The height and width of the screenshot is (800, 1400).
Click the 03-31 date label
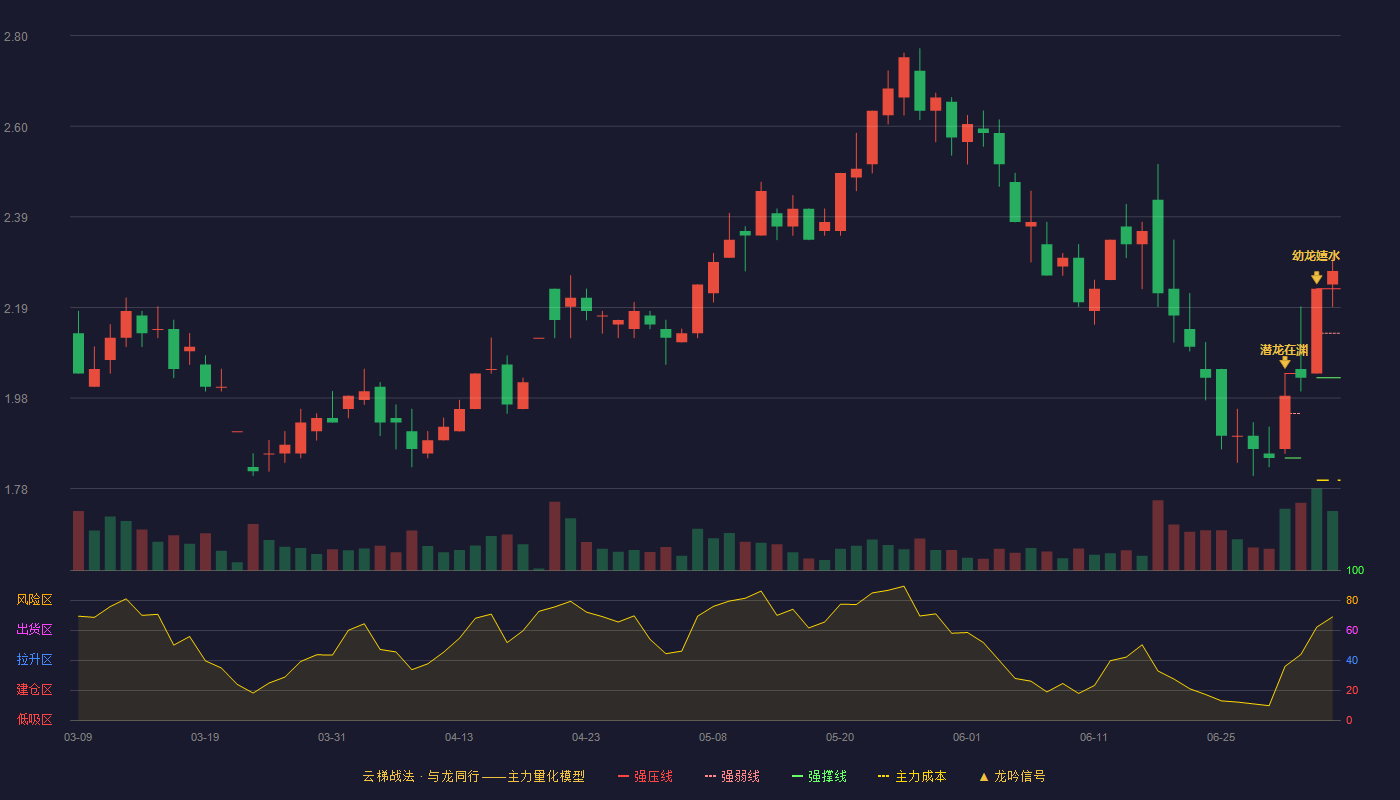[x=332, y=737]
